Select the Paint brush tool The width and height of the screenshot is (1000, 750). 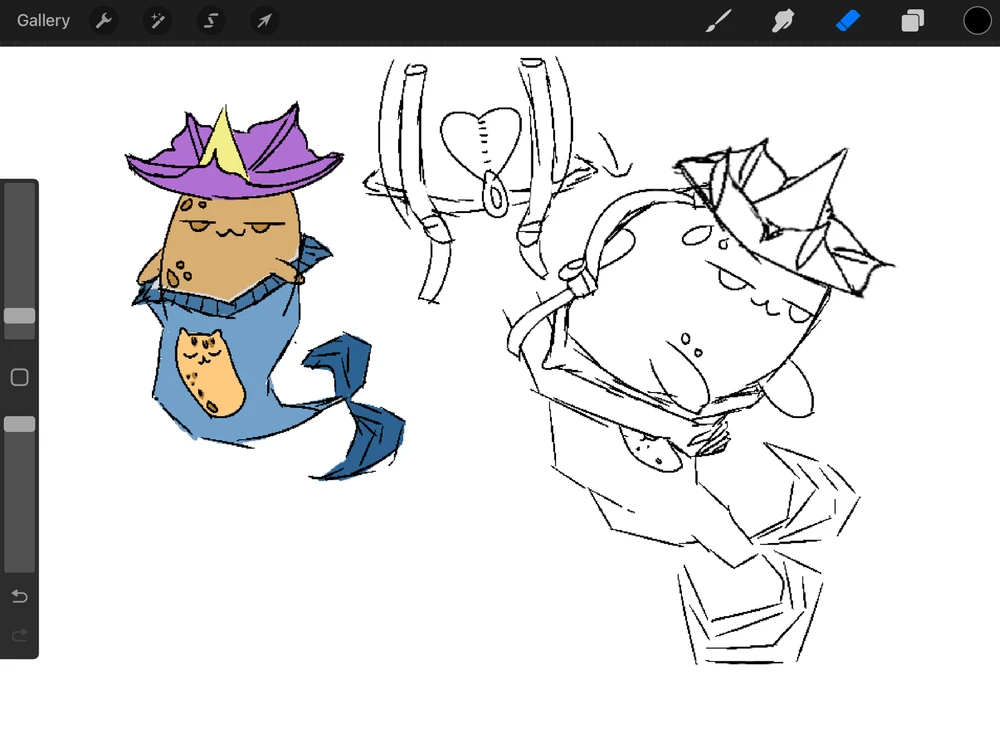(719, 21)
